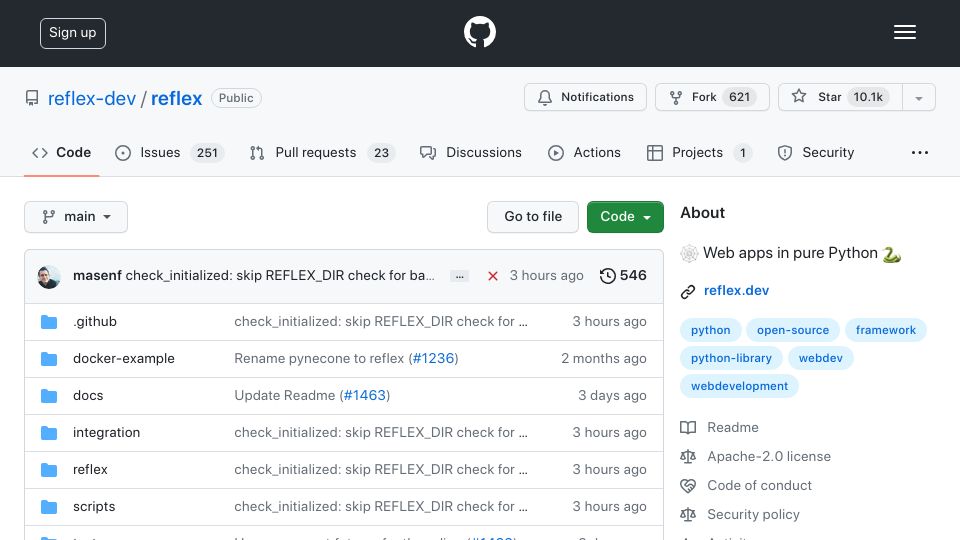Open the reflex repository name link
Viewport: 960px width, 540px height.
click(x=176, y=99)
